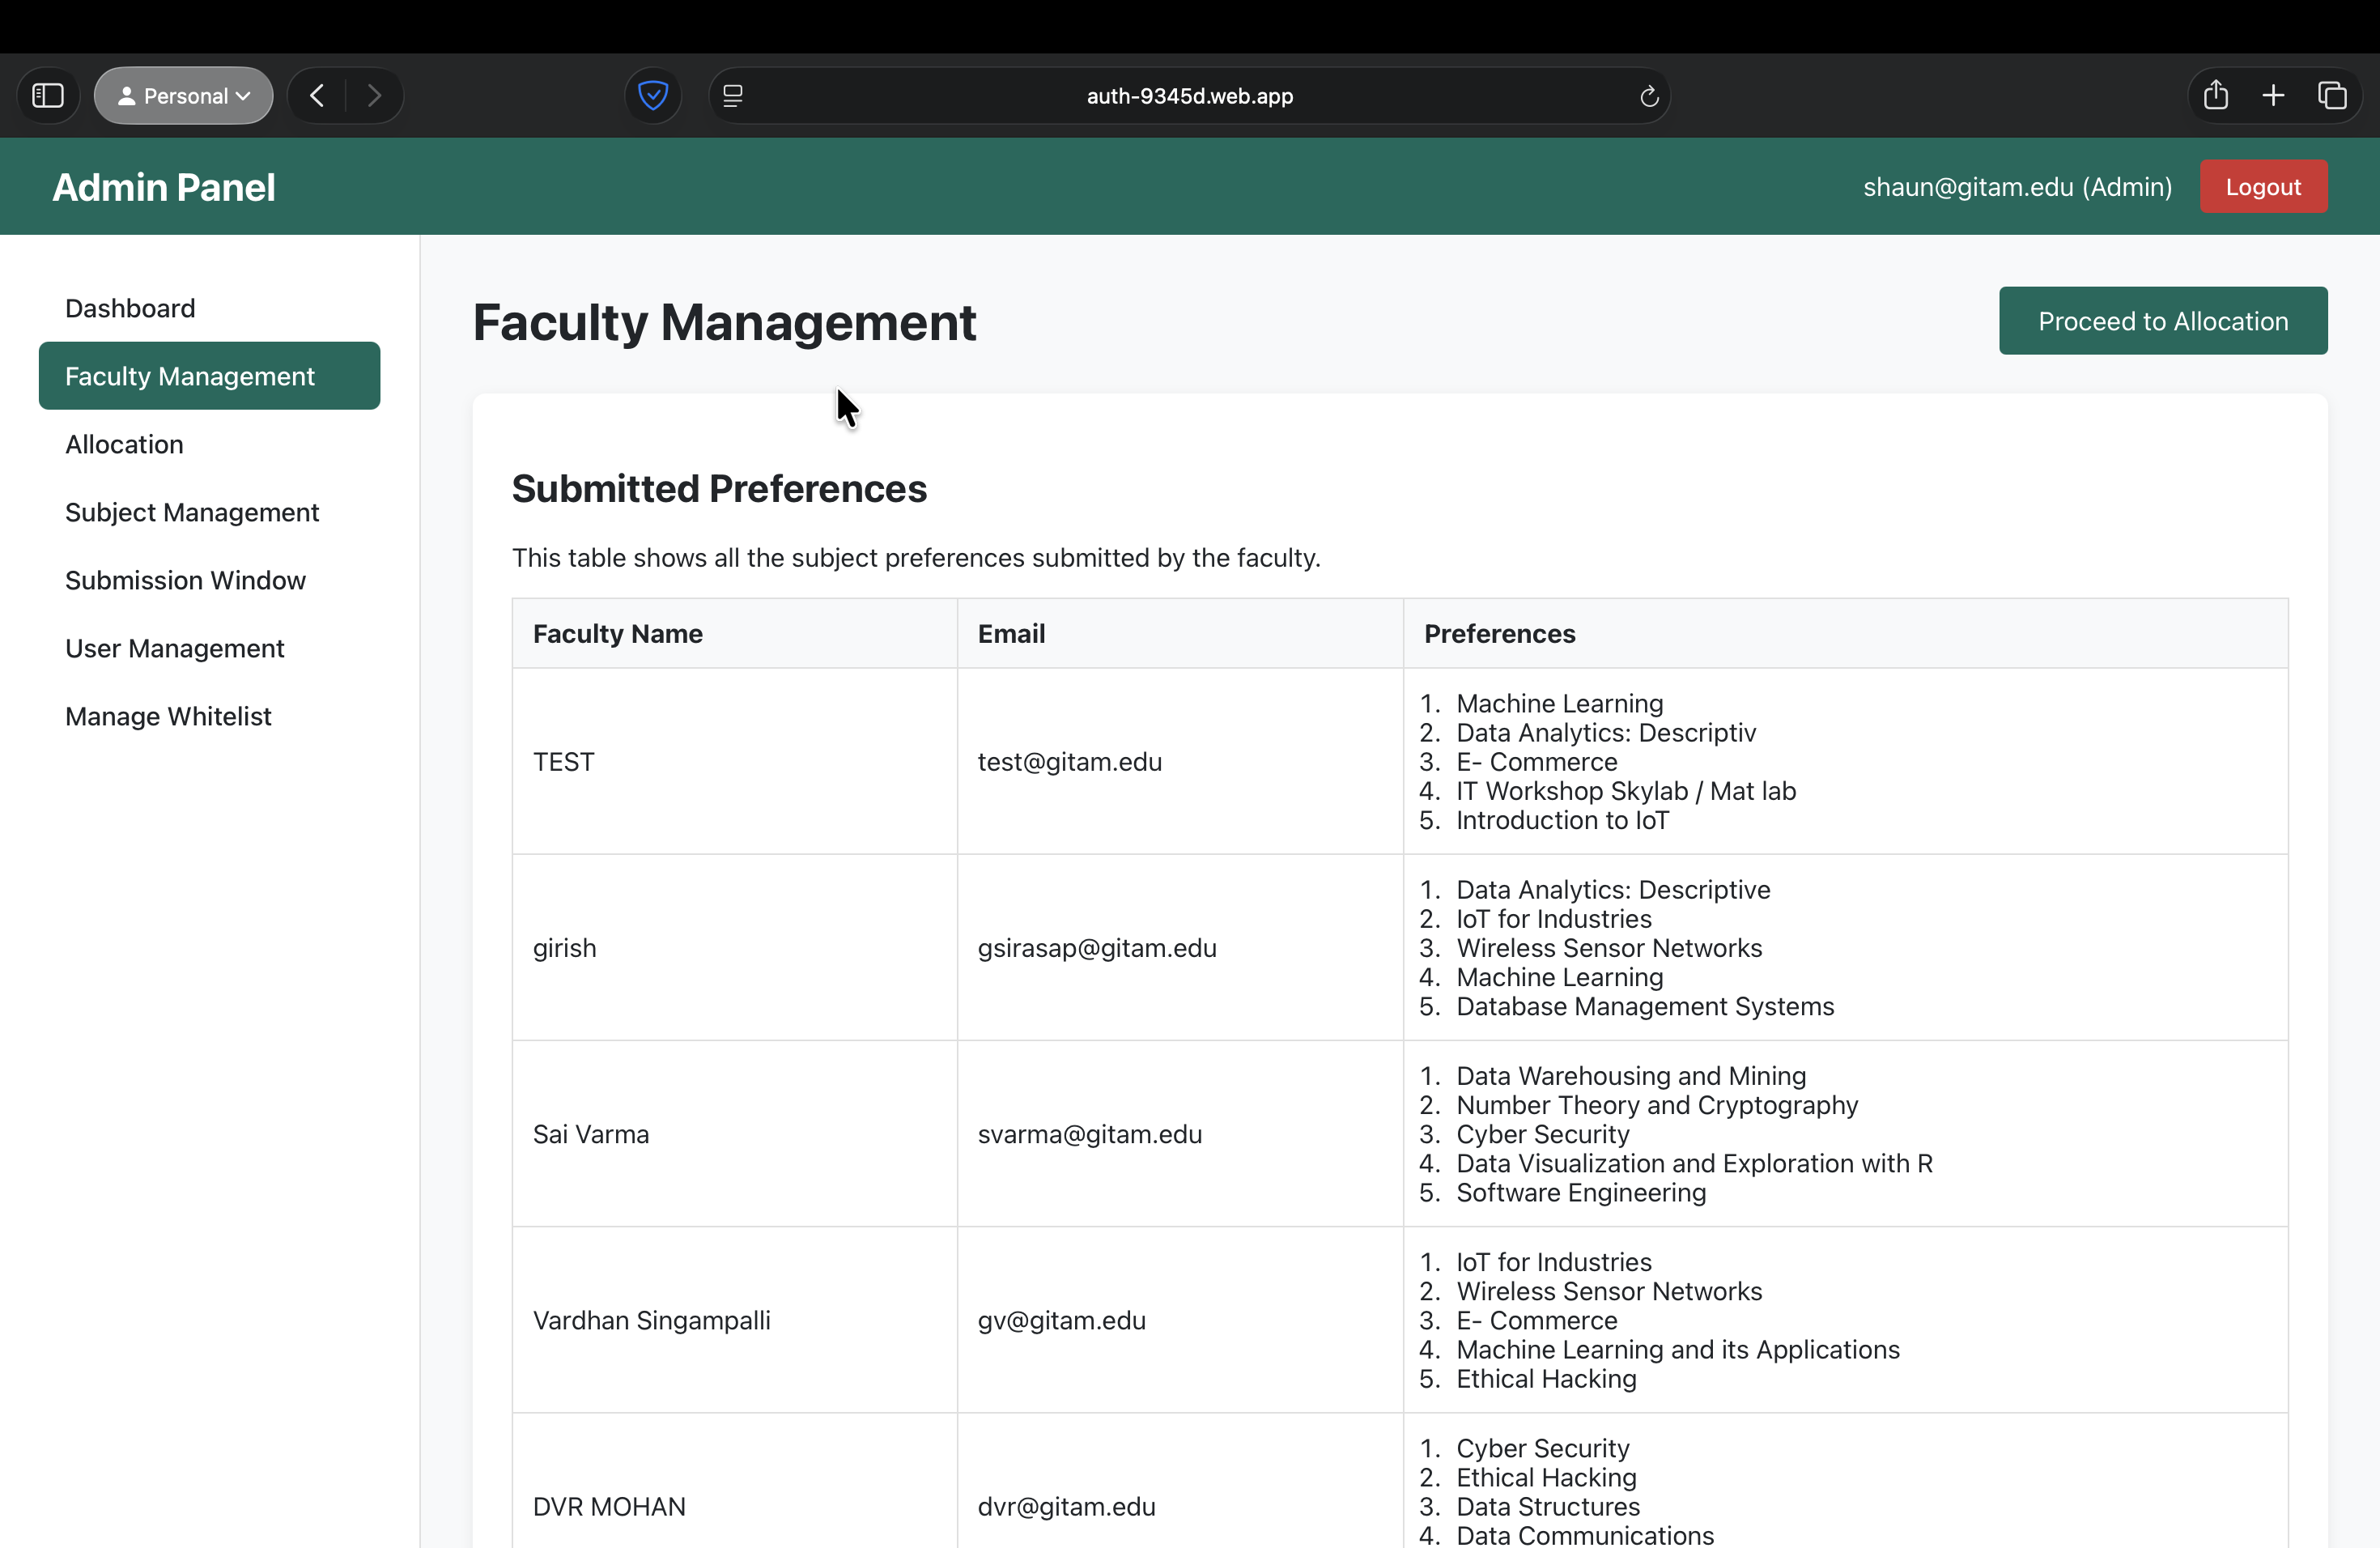
Task: Toggle the browser sidebar icon
Action: pos(48,96)
